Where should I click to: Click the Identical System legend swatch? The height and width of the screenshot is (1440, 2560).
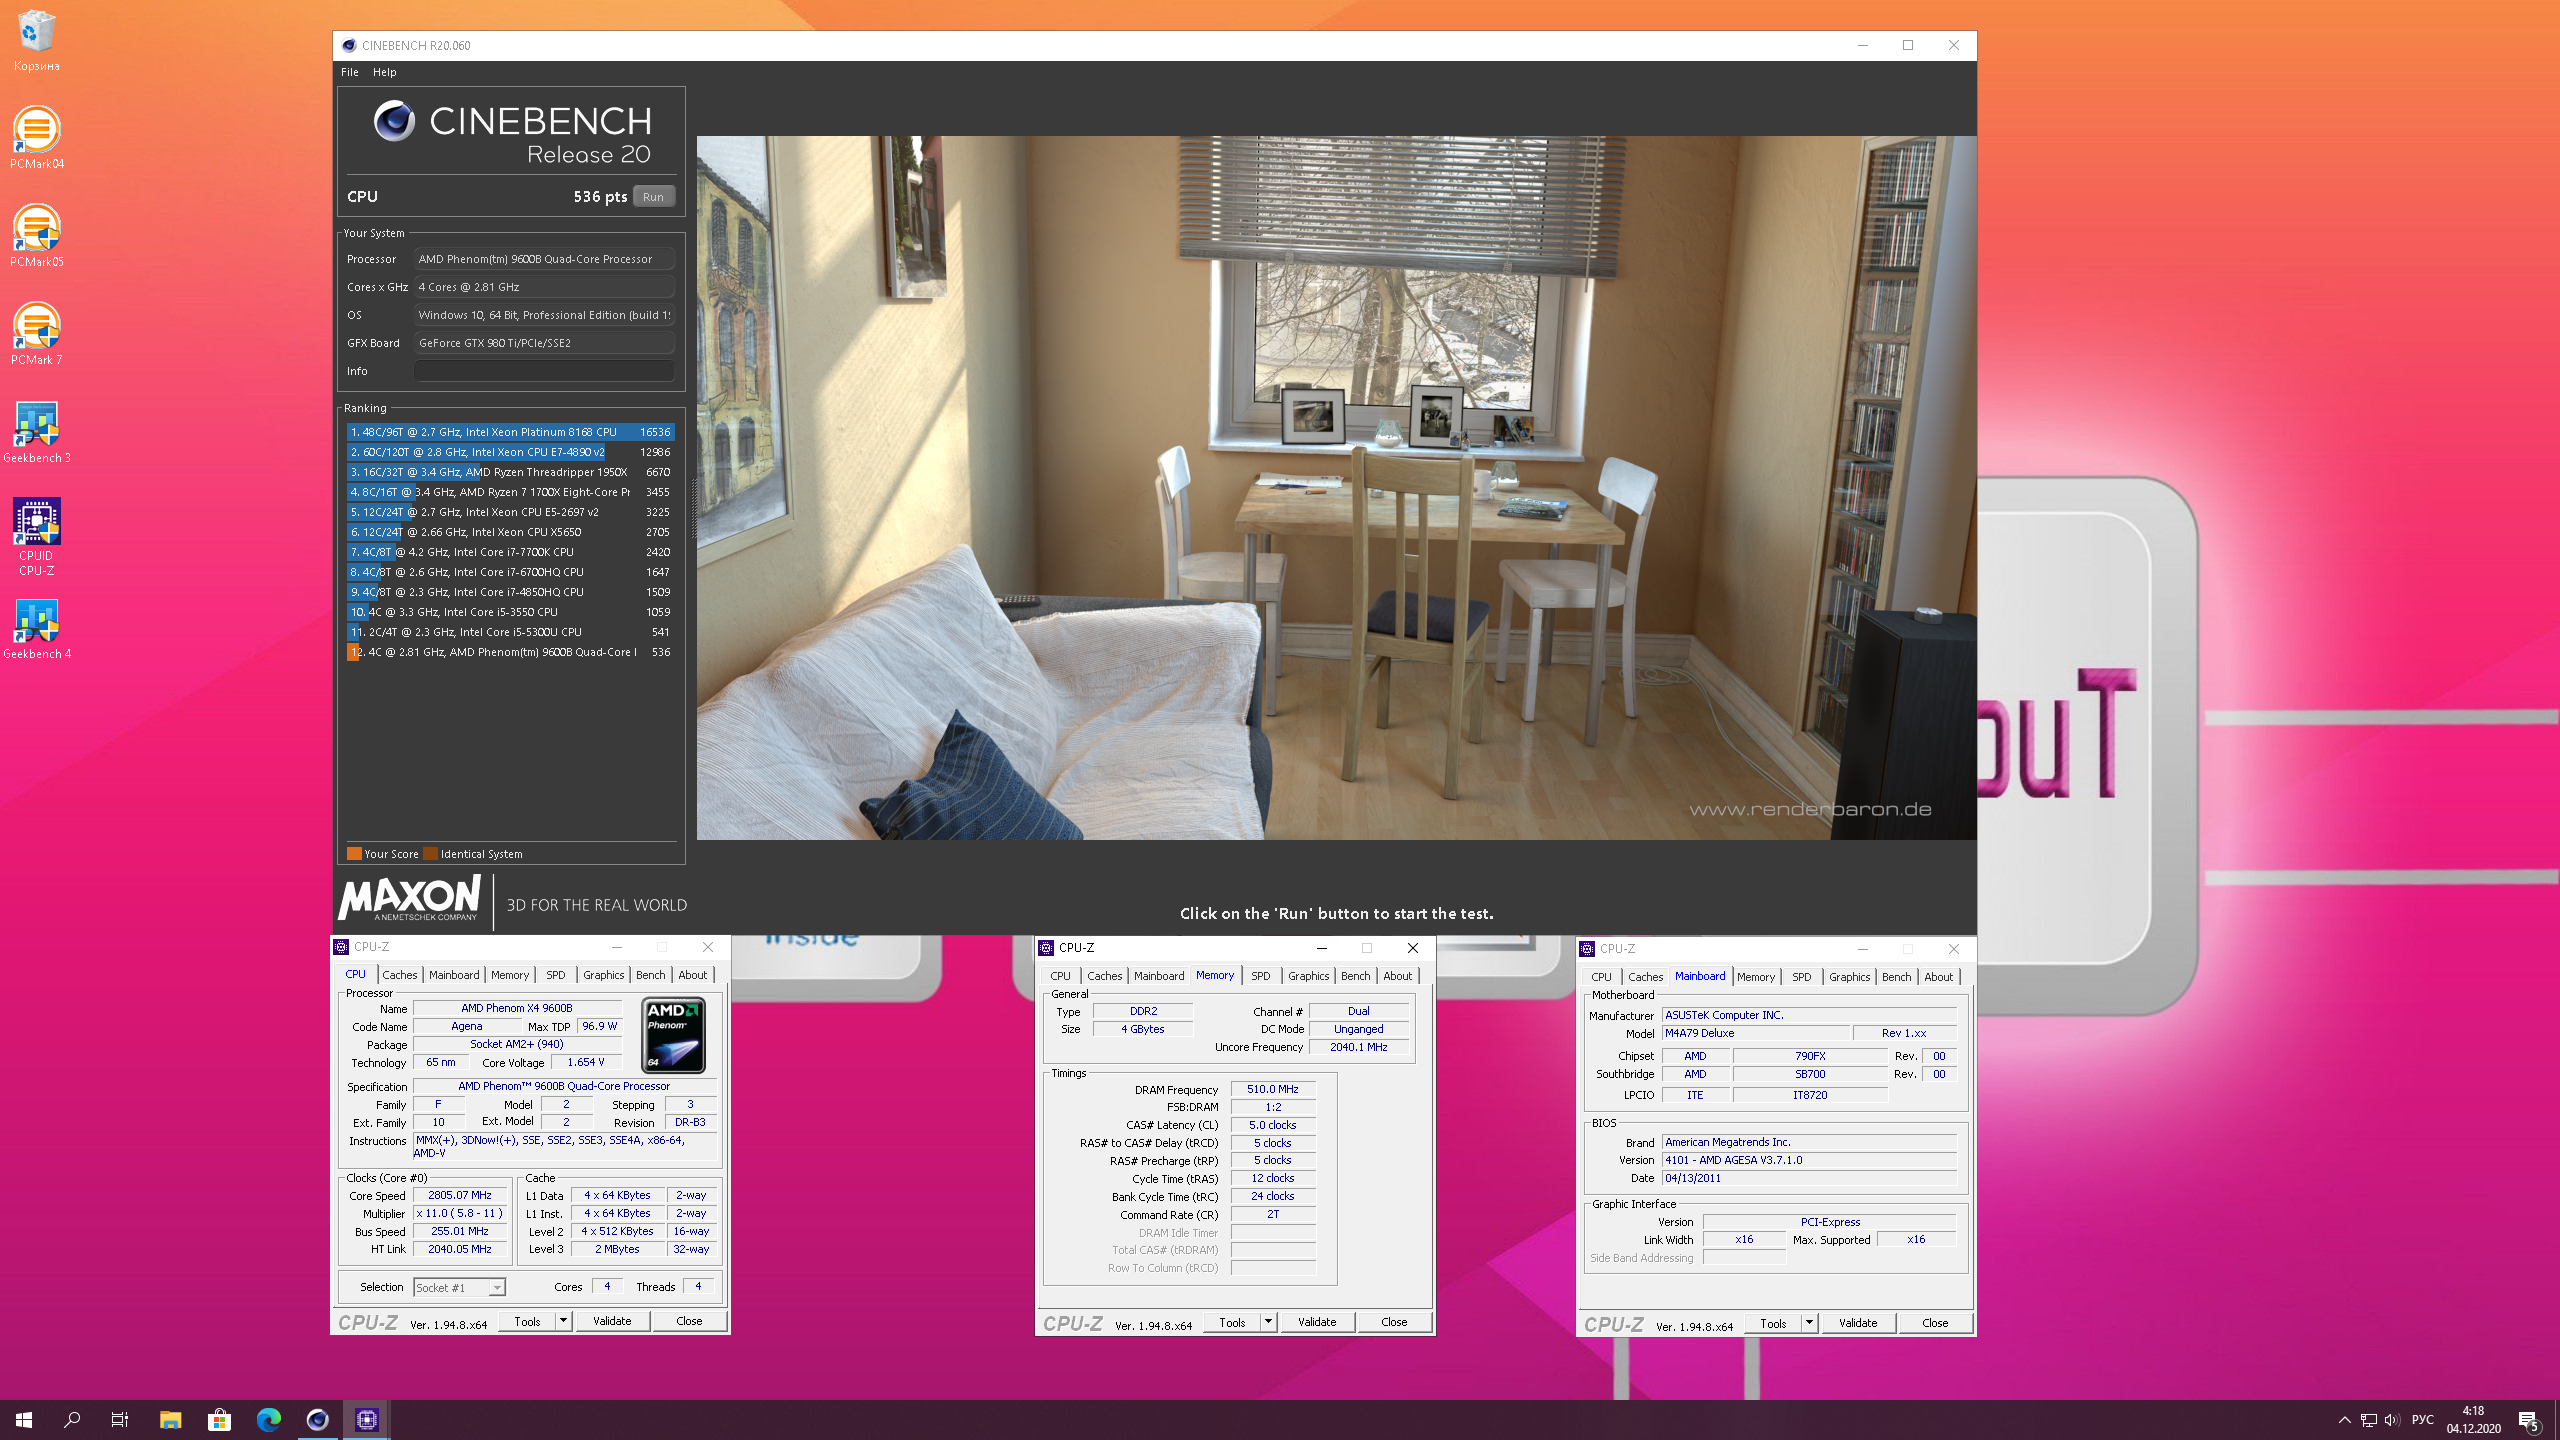pos(430,854)
